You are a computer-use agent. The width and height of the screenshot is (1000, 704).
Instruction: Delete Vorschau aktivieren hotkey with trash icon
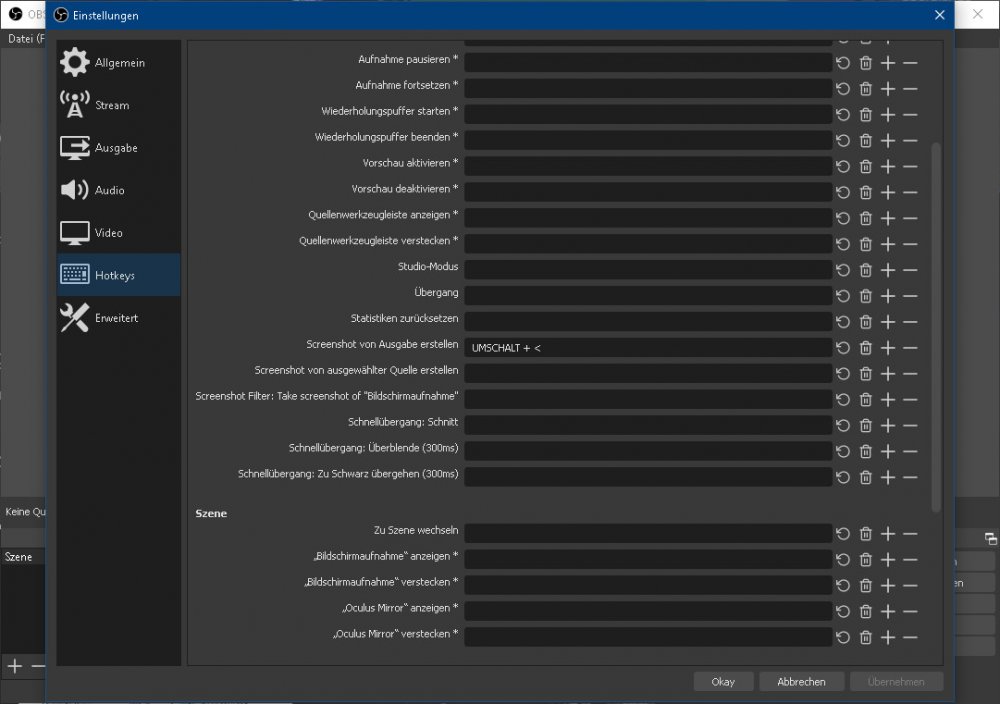point(865,165)
